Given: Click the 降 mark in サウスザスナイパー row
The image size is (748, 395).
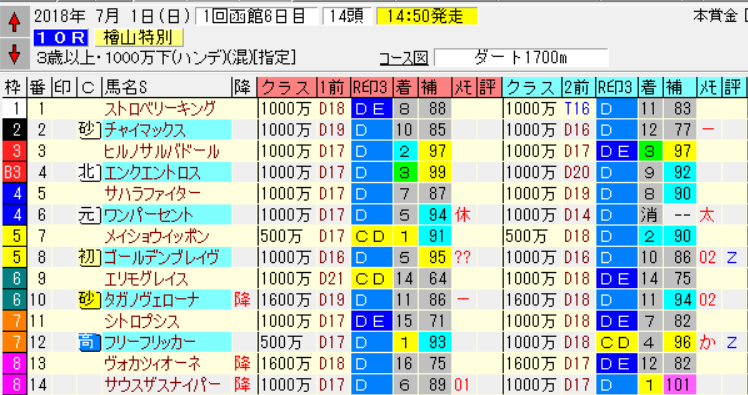Looking at the screenshot, I should pyautogui.click(x=243, y=385).
